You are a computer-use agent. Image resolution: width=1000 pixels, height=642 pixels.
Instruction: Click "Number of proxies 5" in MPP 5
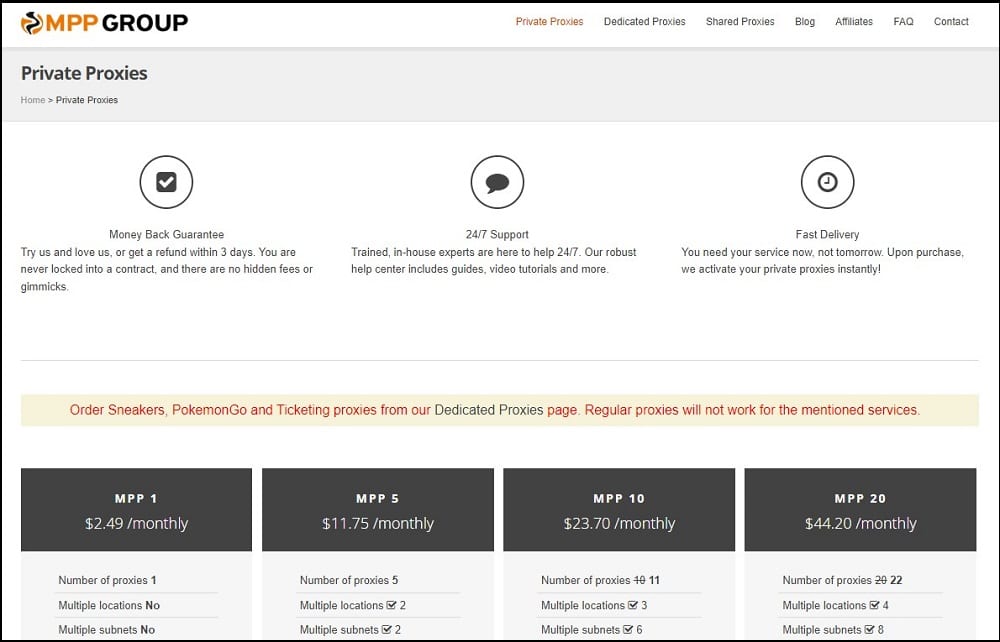(x=349, y=580)
